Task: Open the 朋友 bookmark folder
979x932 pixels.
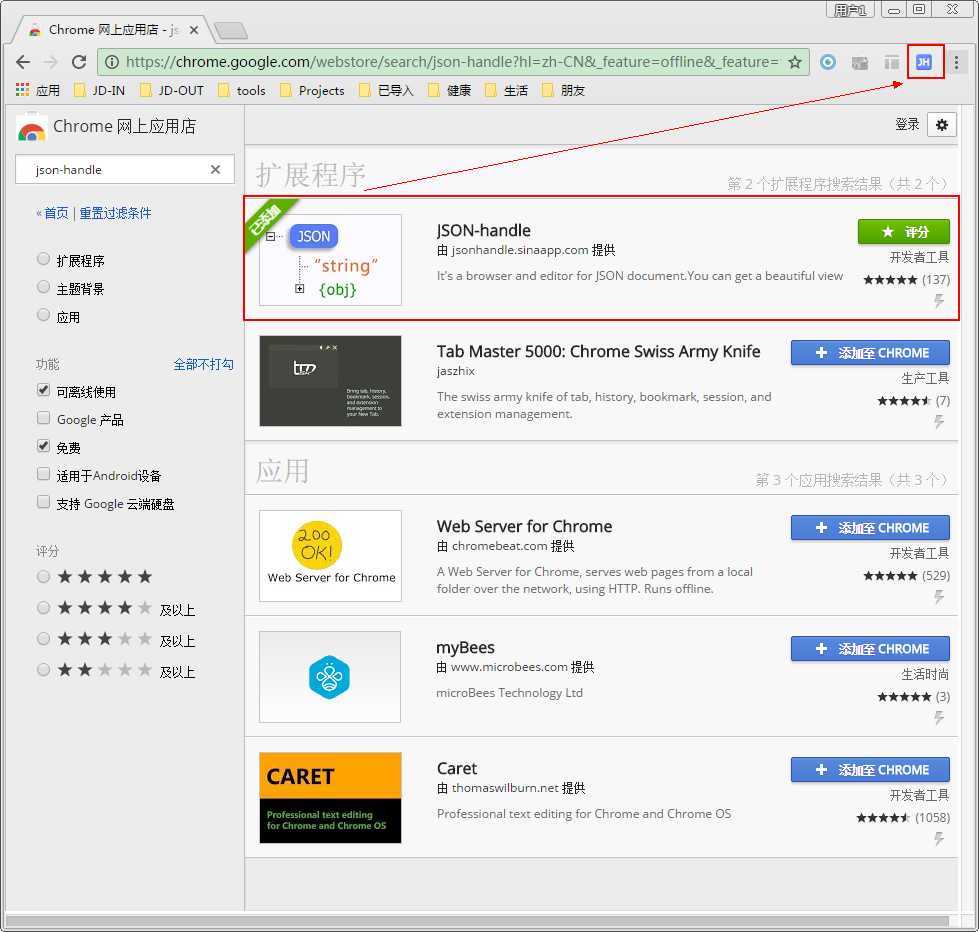Action: [564, 91]
